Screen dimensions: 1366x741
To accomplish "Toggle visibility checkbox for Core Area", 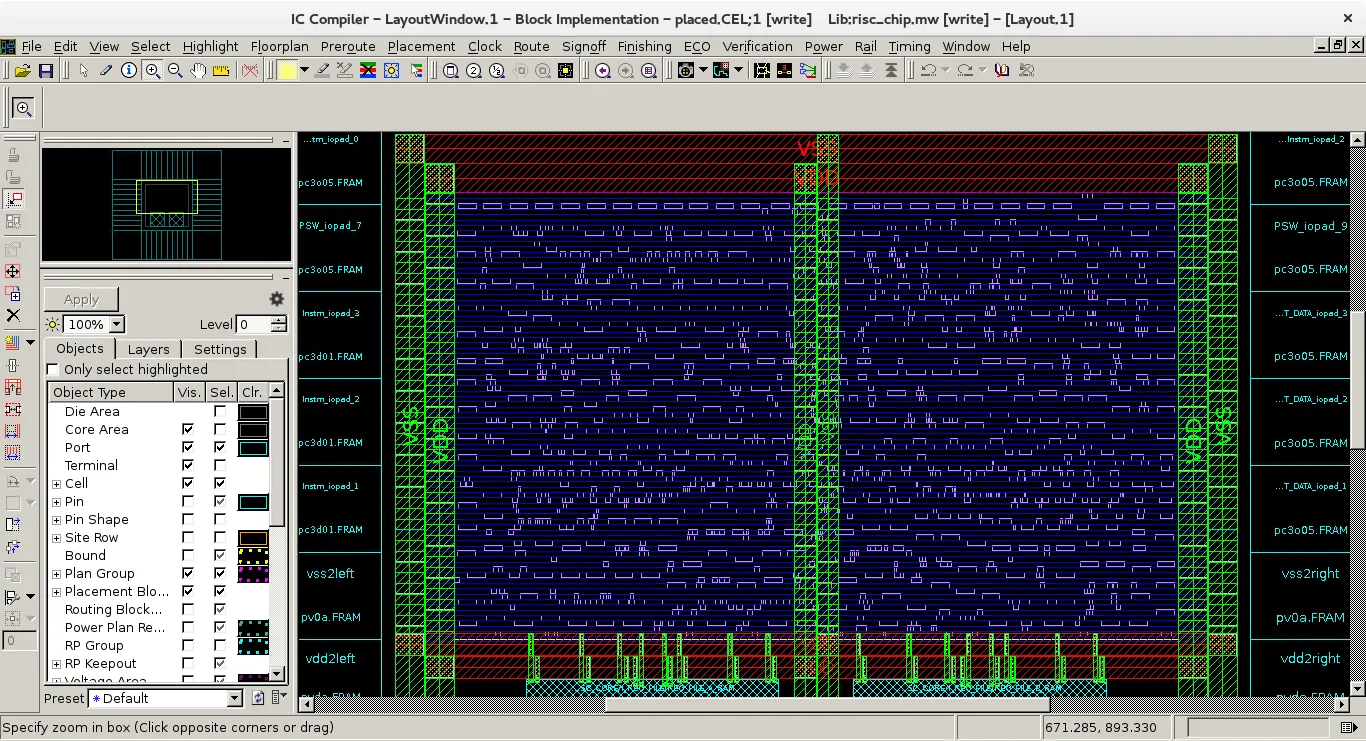I will 188,429.
